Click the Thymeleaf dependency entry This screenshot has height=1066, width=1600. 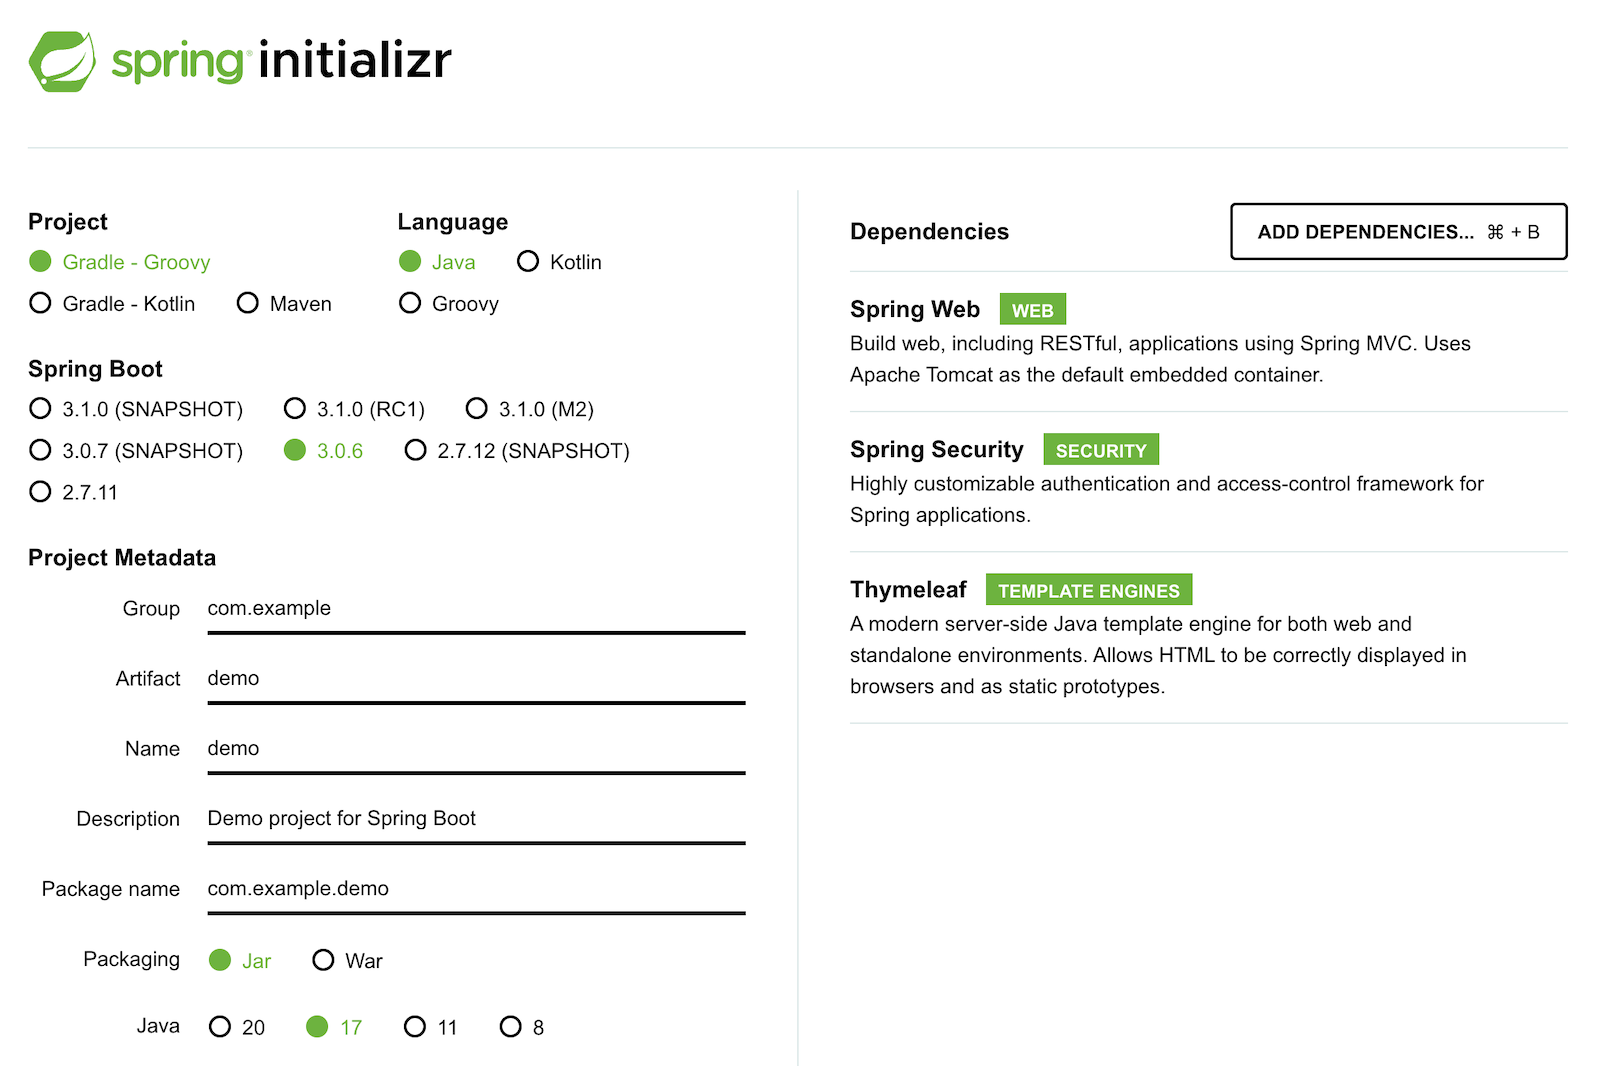tap(908, 590)
